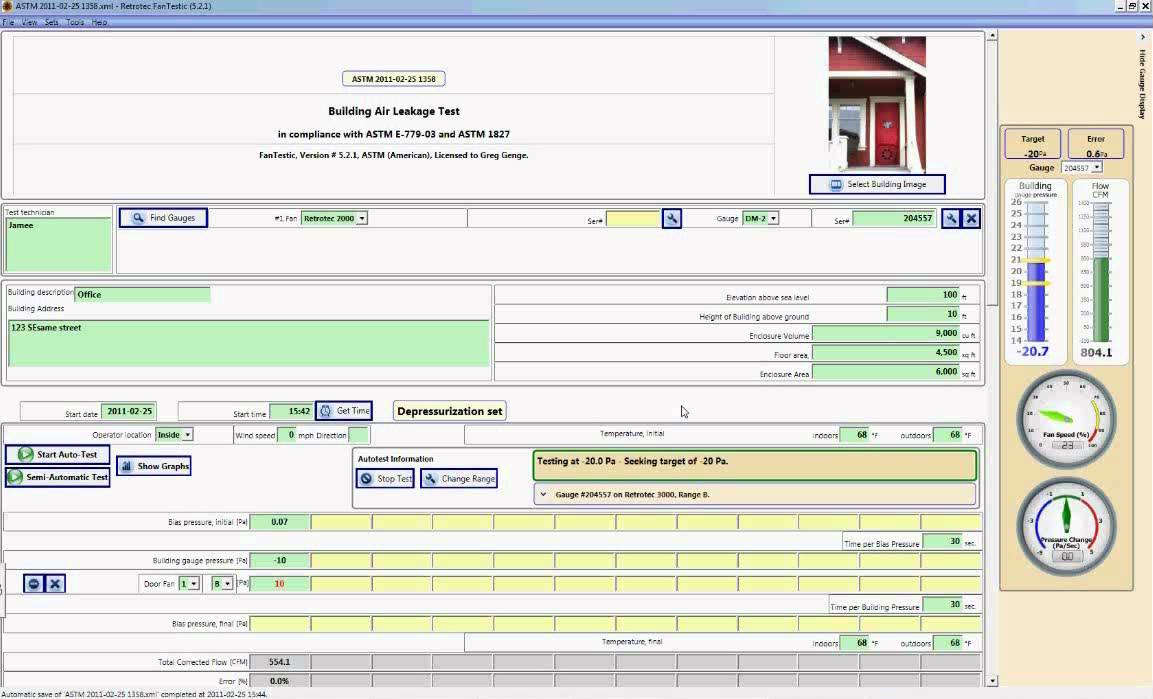1153x699 pixels.
Task: Click the wrench icon next to gauge serial 204557
Action: point(951,218)
